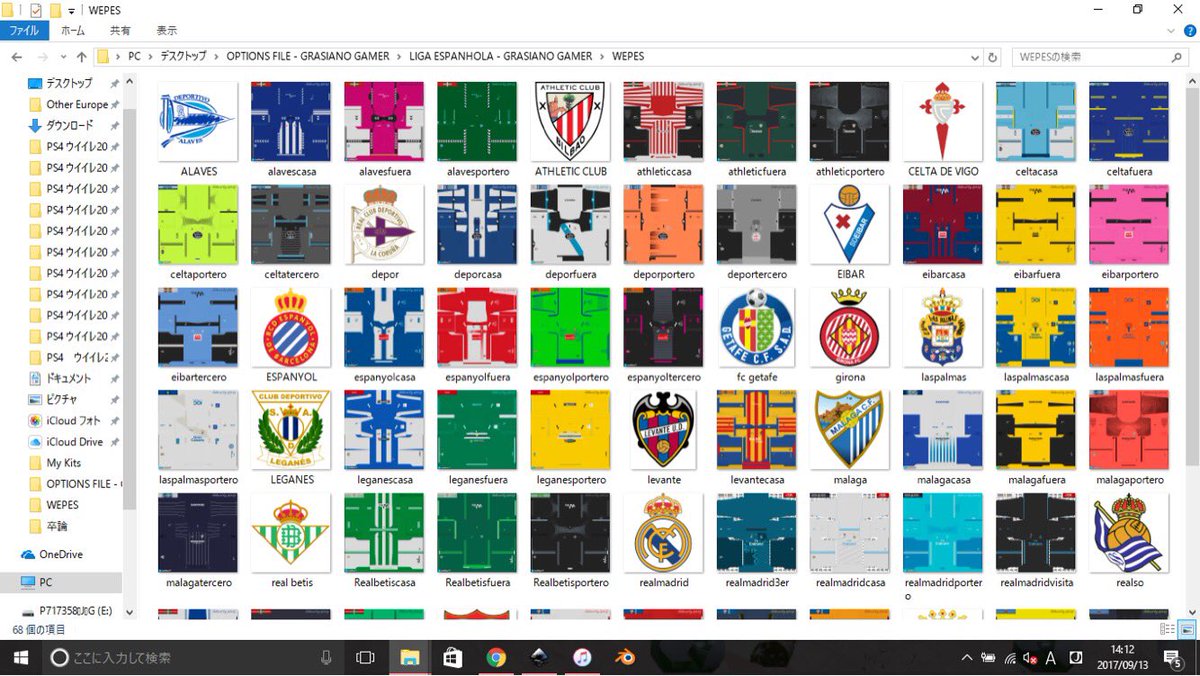Open the recent locations dropdown
Viewport: 1200px width, 676px height.
[x=63, y=57]
